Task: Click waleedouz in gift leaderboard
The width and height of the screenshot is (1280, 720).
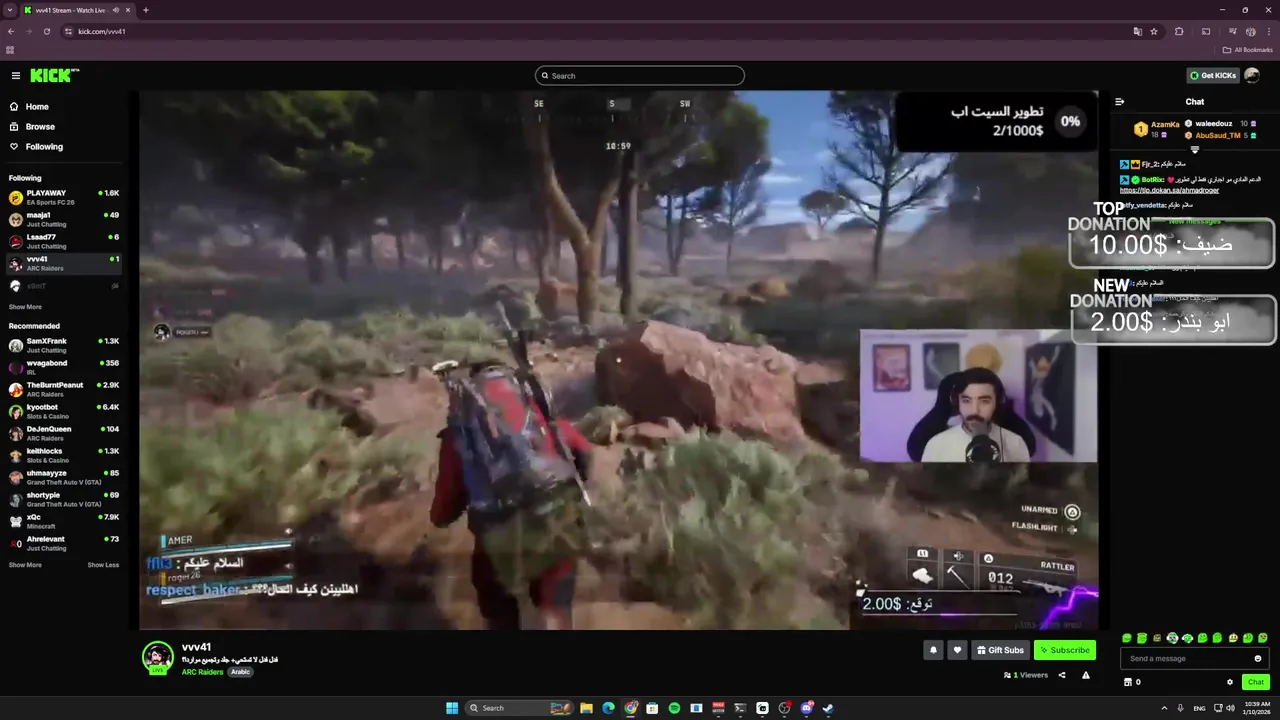Action: point(1213,124)
